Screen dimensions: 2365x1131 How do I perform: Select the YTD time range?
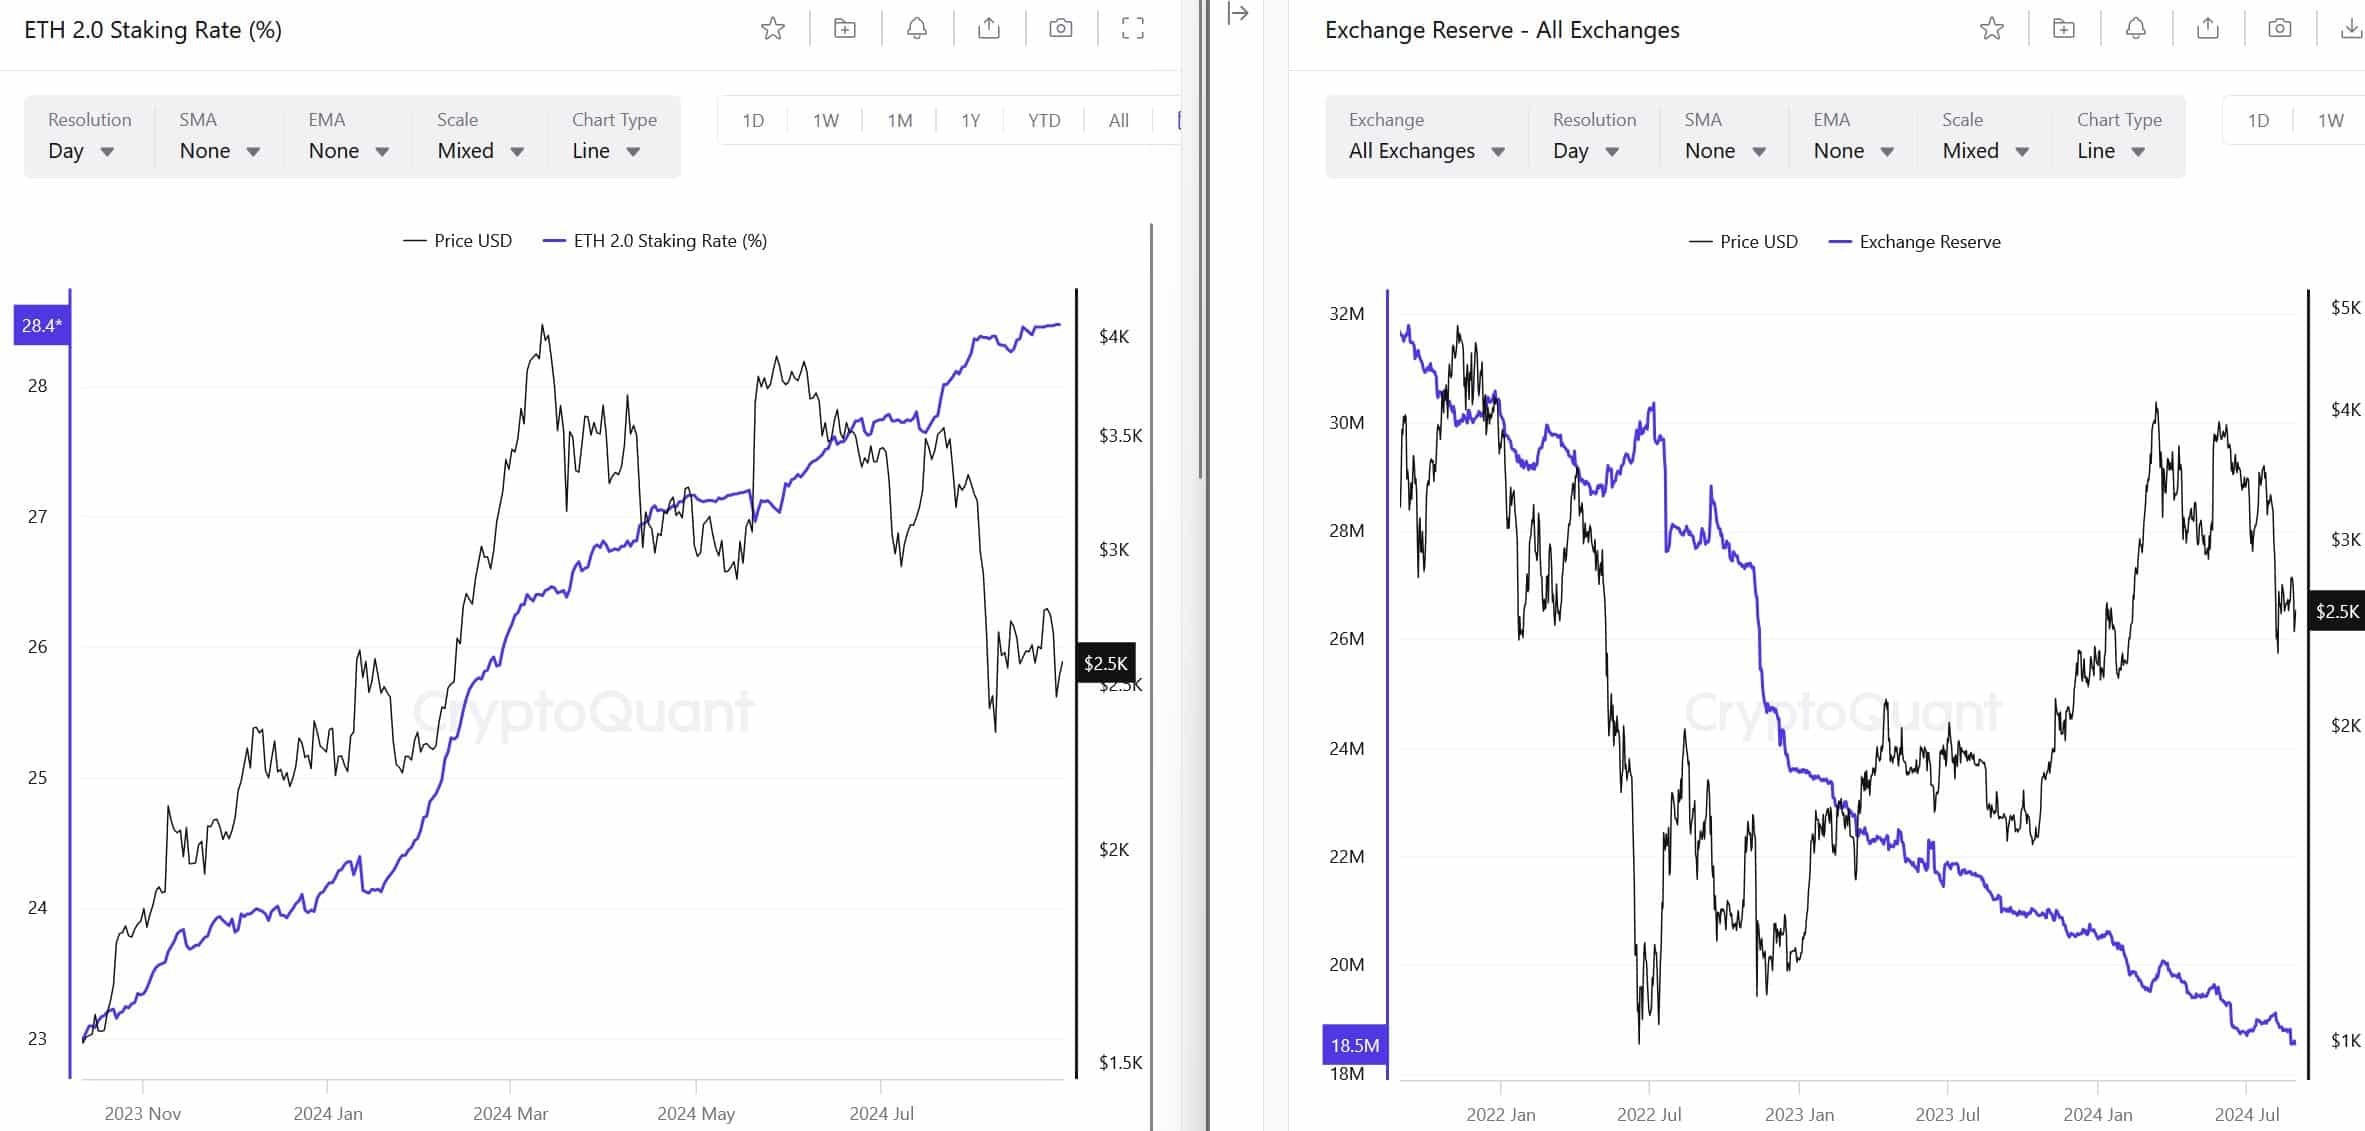[x=1044, y=121]
